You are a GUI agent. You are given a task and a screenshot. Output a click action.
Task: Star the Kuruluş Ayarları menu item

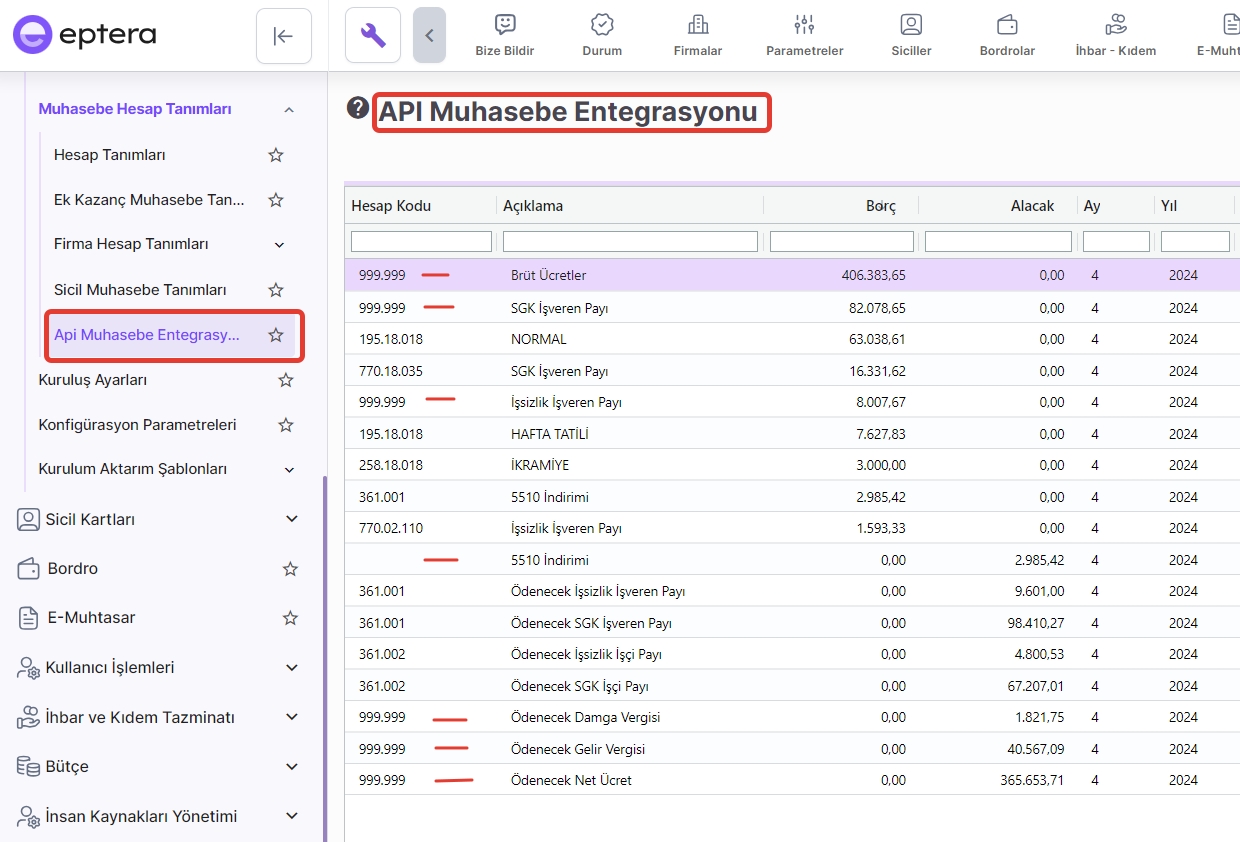[286, 380]
